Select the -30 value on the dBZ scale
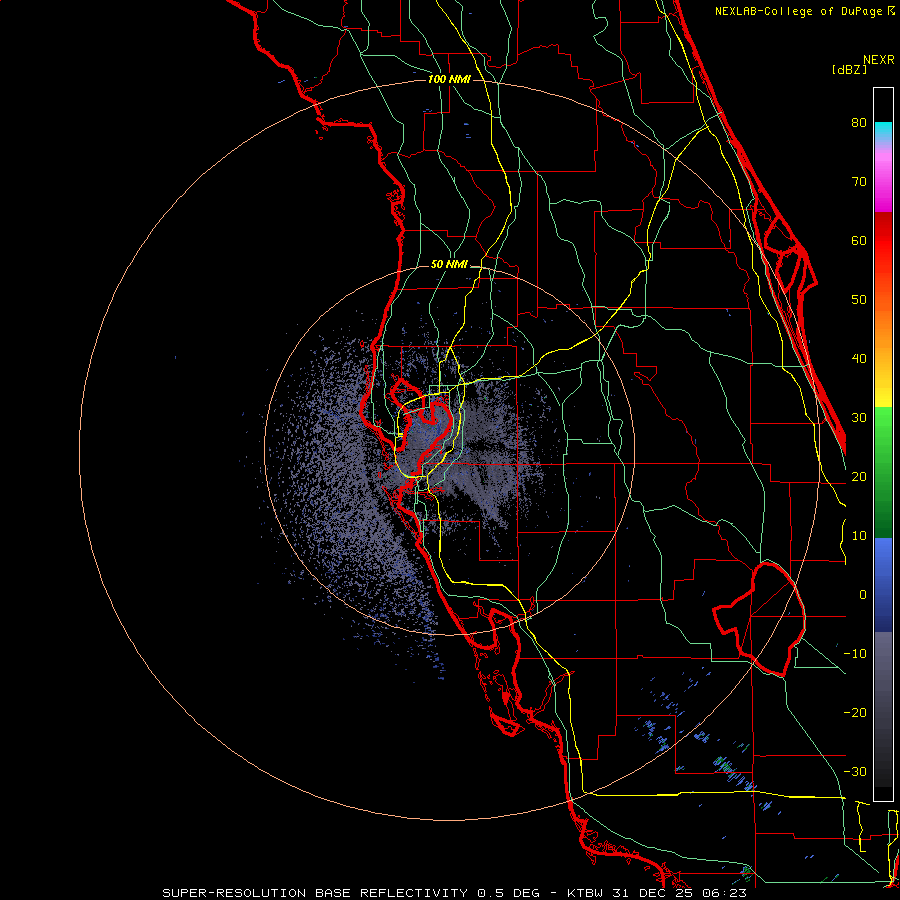 pos(855,772)
